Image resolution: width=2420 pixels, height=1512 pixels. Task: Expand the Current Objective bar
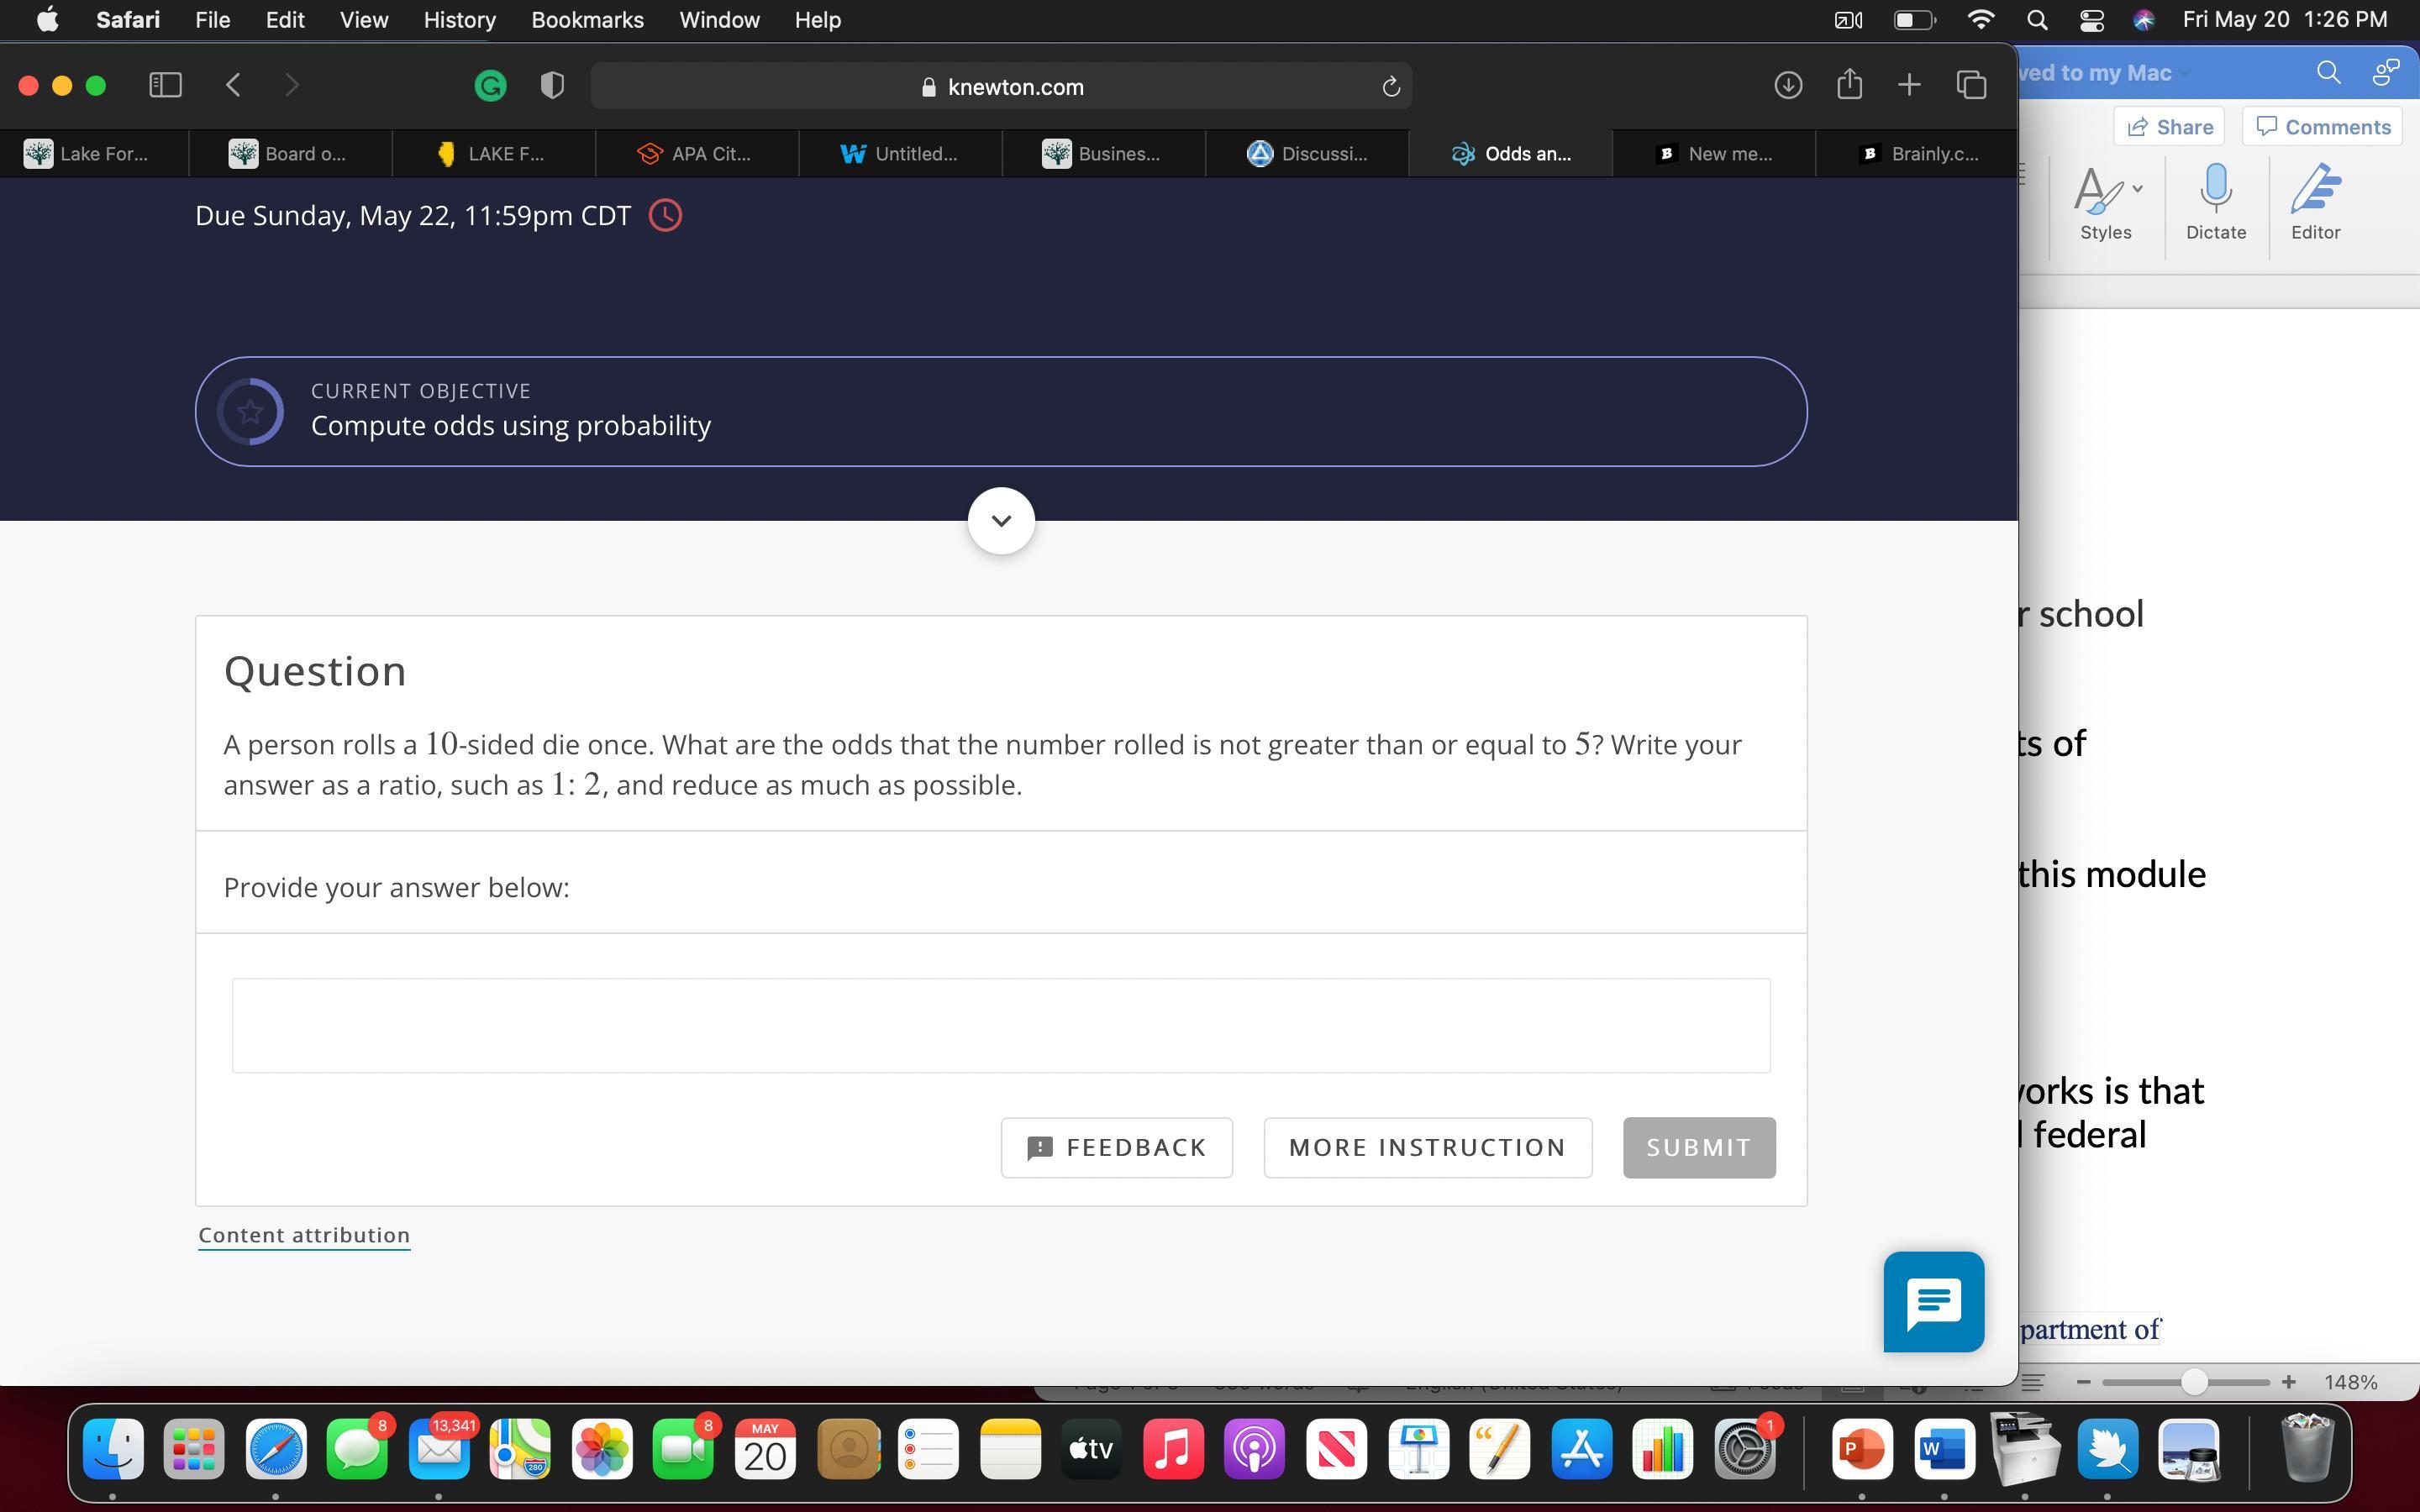click(x=1000, y=411)
